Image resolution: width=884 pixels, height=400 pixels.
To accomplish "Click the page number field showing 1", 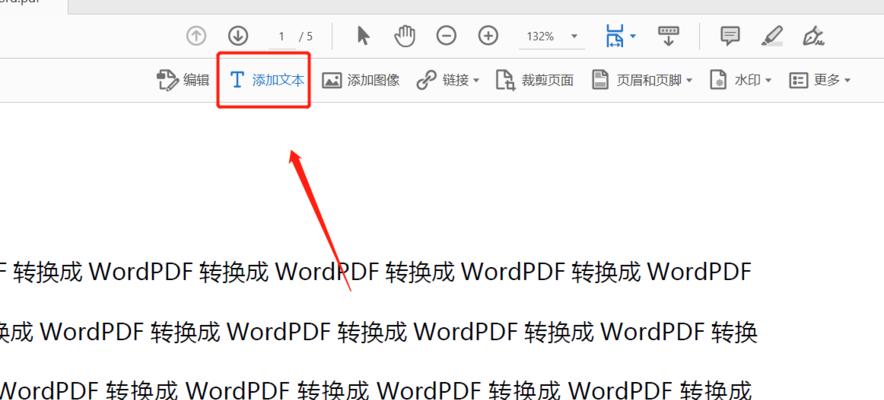I will [x=281, y=37].
